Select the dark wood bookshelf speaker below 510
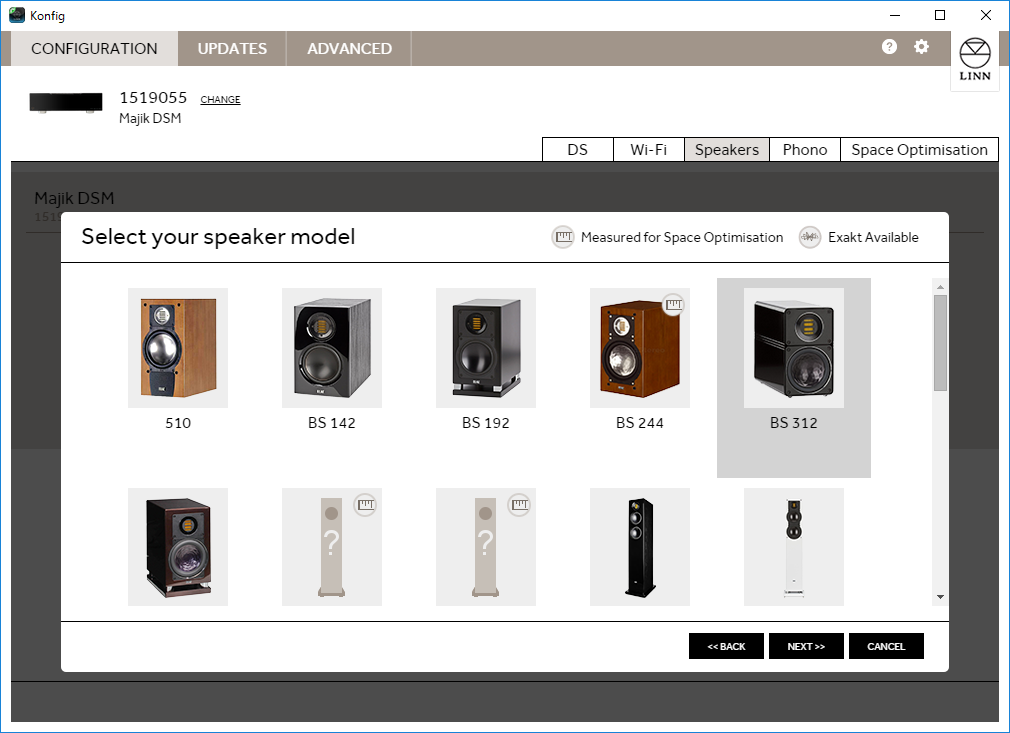The image size is (1010, 733). coord(178,547)
